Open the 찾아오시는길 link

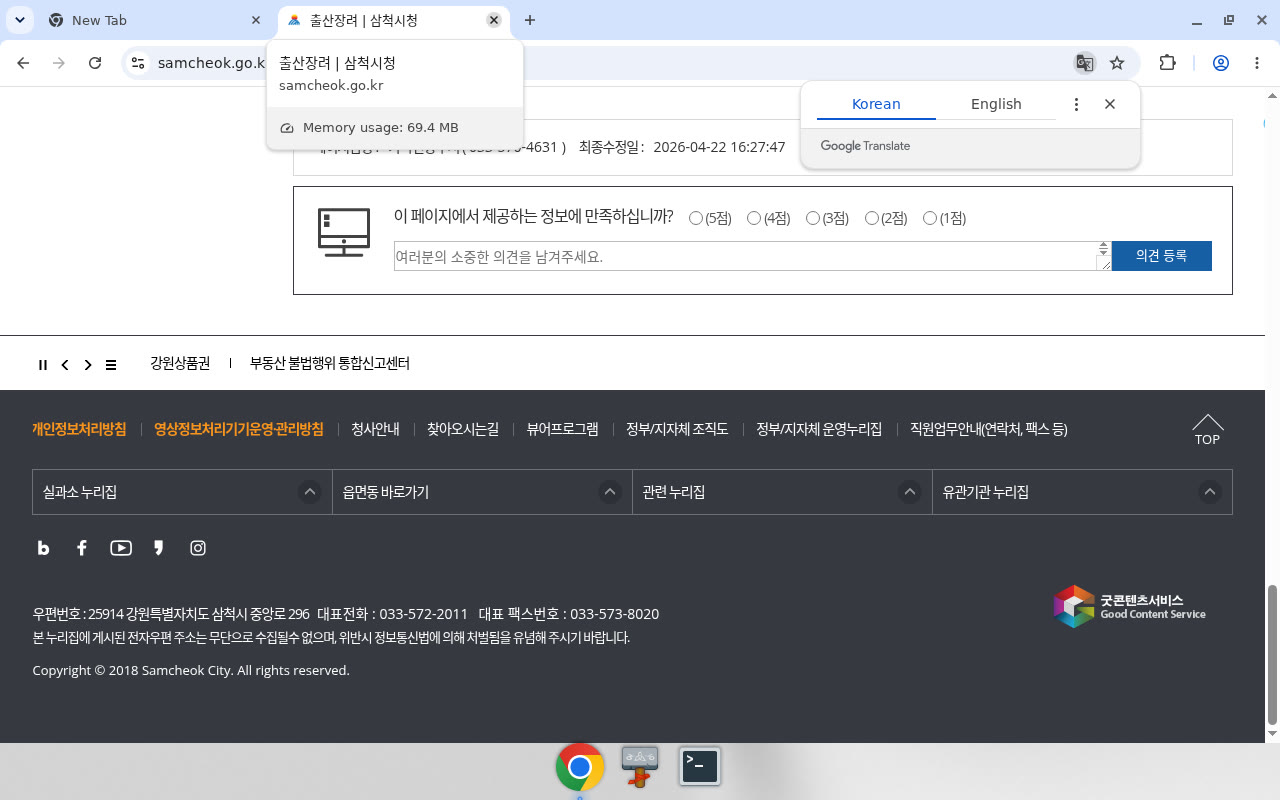tap(463, 429)
